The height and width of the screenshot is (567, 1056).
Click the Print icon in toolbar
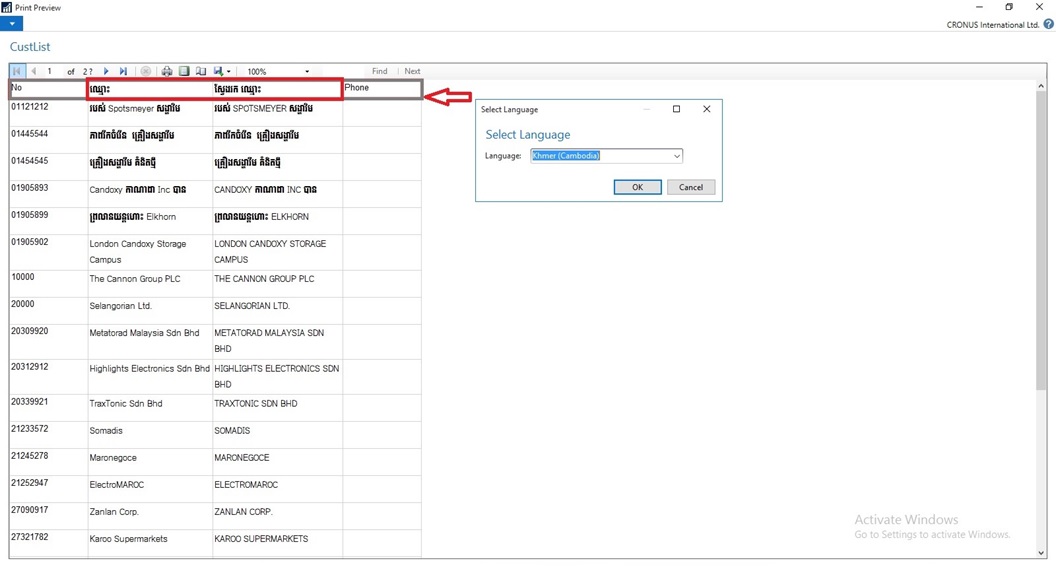pyautogui.click(x=167, y=72)
